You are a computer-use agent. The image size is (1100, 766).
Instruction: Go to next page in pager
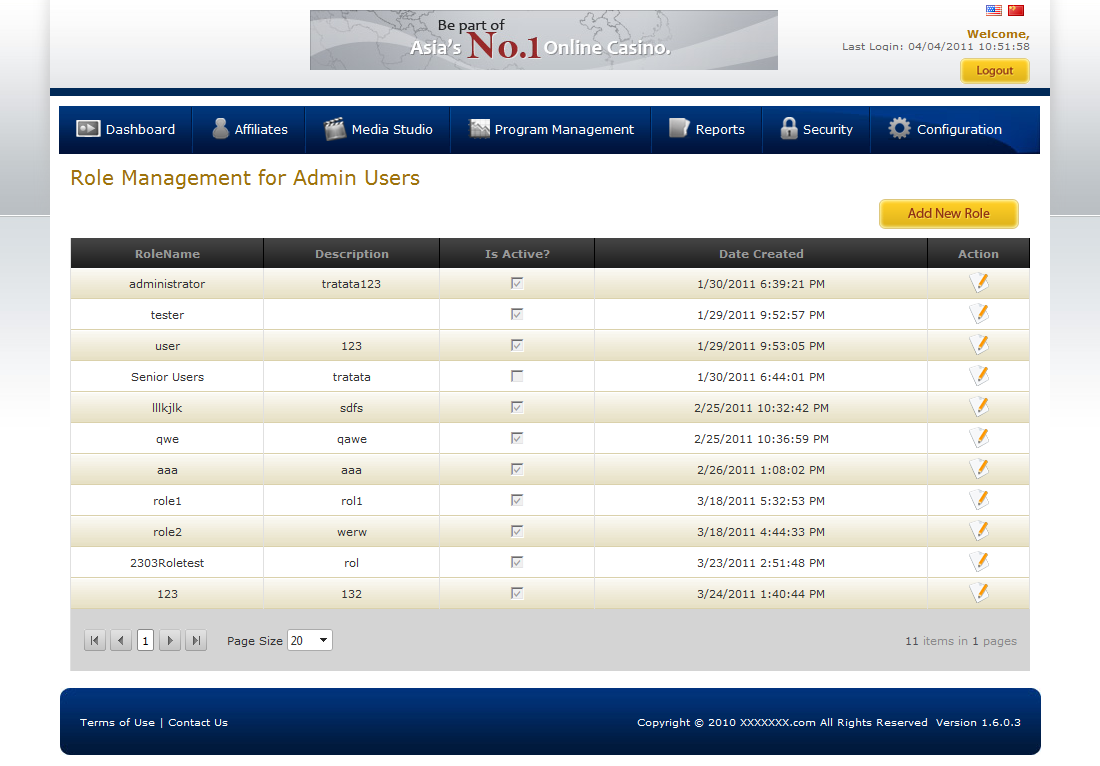(x=170, y=641)
